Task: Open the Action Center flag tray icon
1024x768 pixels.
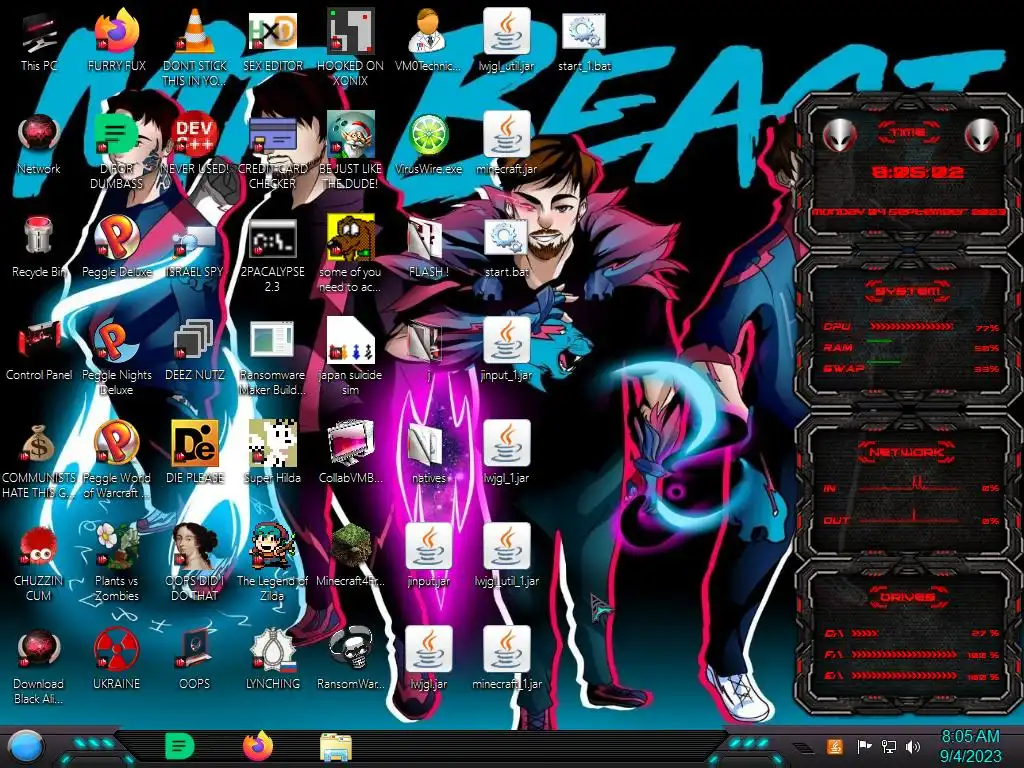Action: 864,746
